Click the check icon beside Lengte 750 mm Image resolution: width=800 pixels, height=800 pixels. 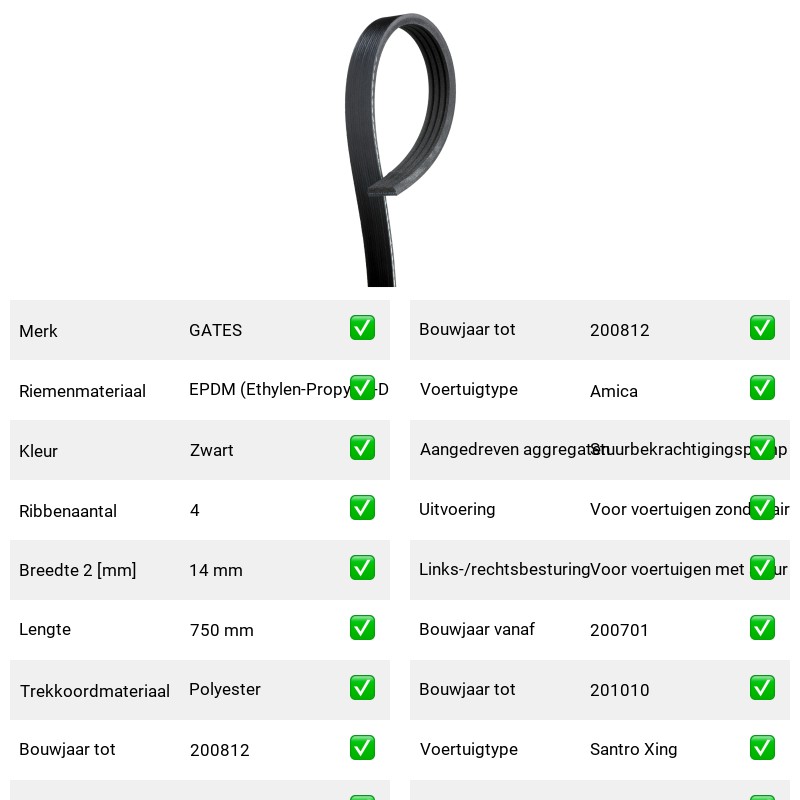point(362,628)
